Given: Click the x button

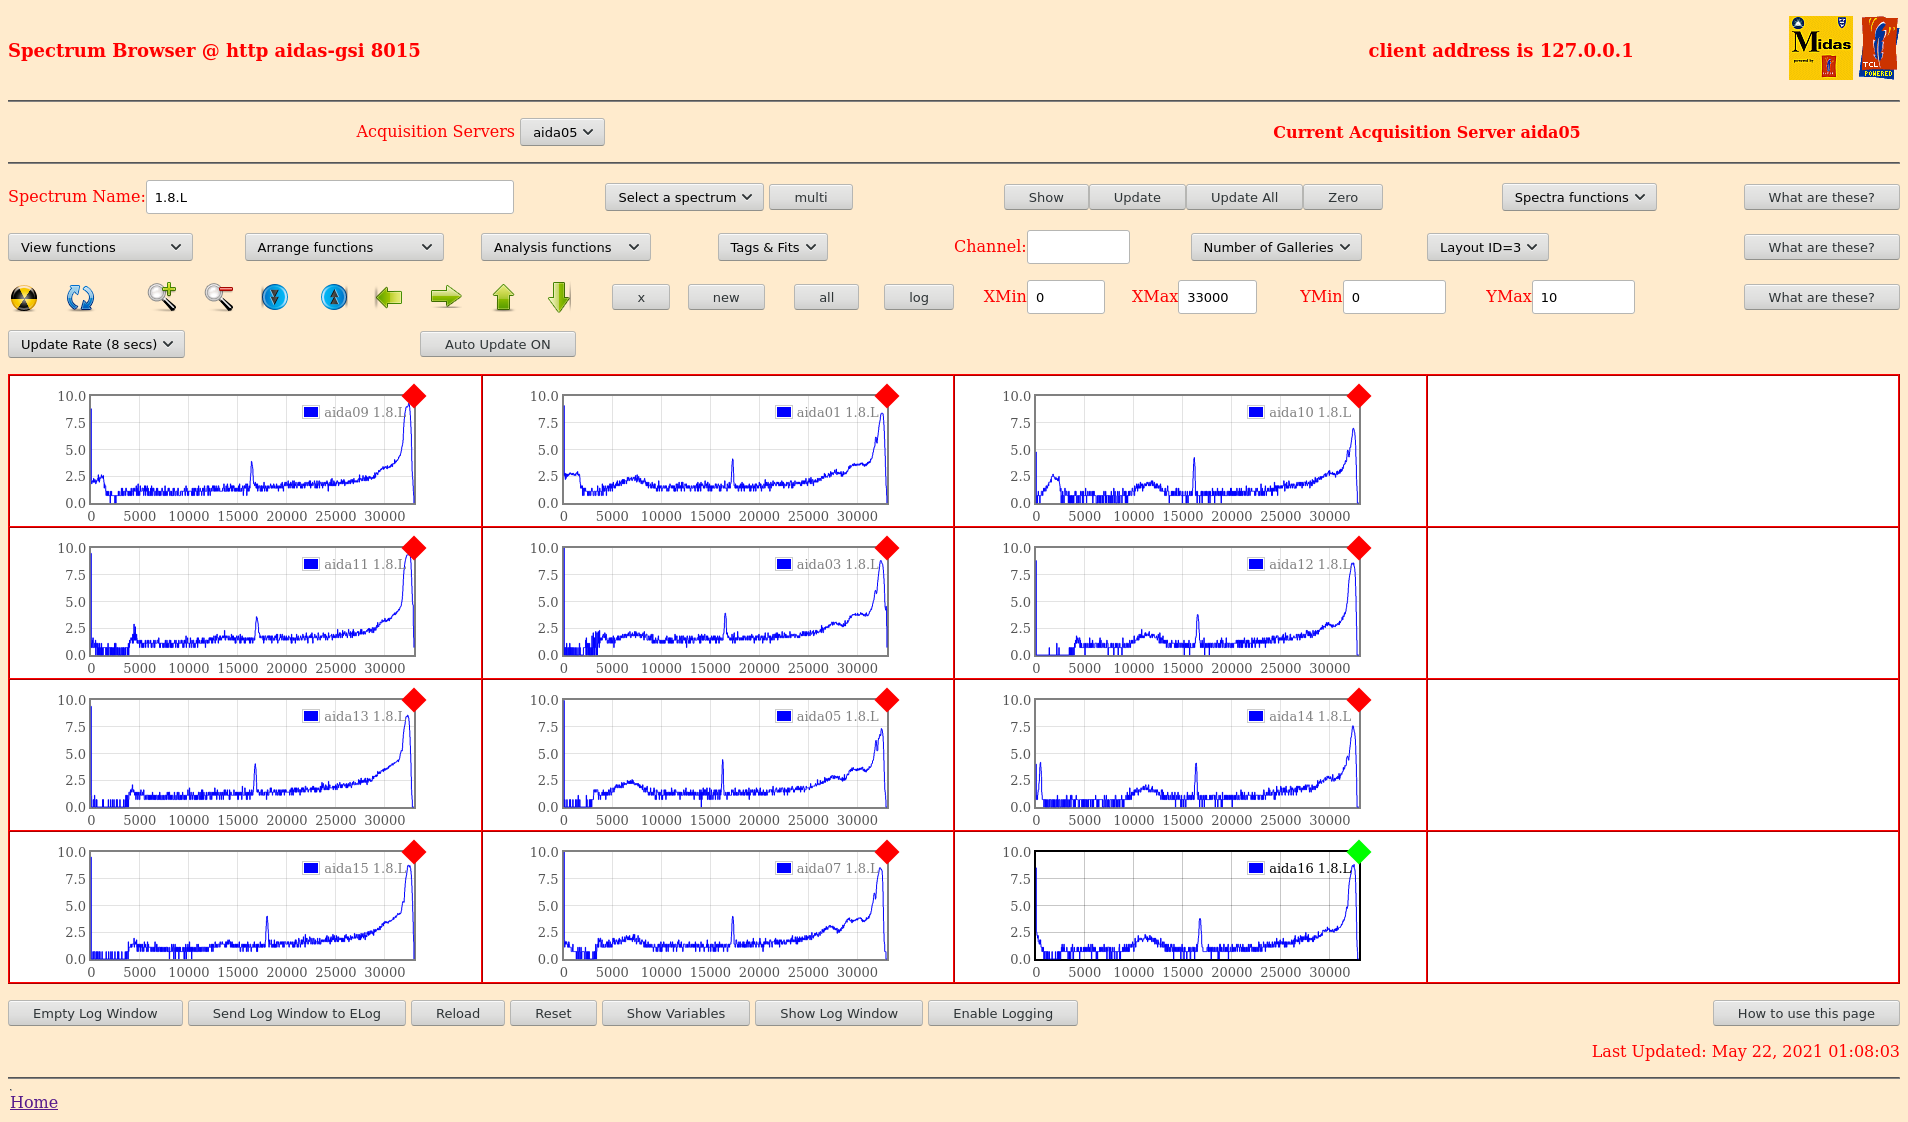Looking at the screenshot, I should [641, 297].
